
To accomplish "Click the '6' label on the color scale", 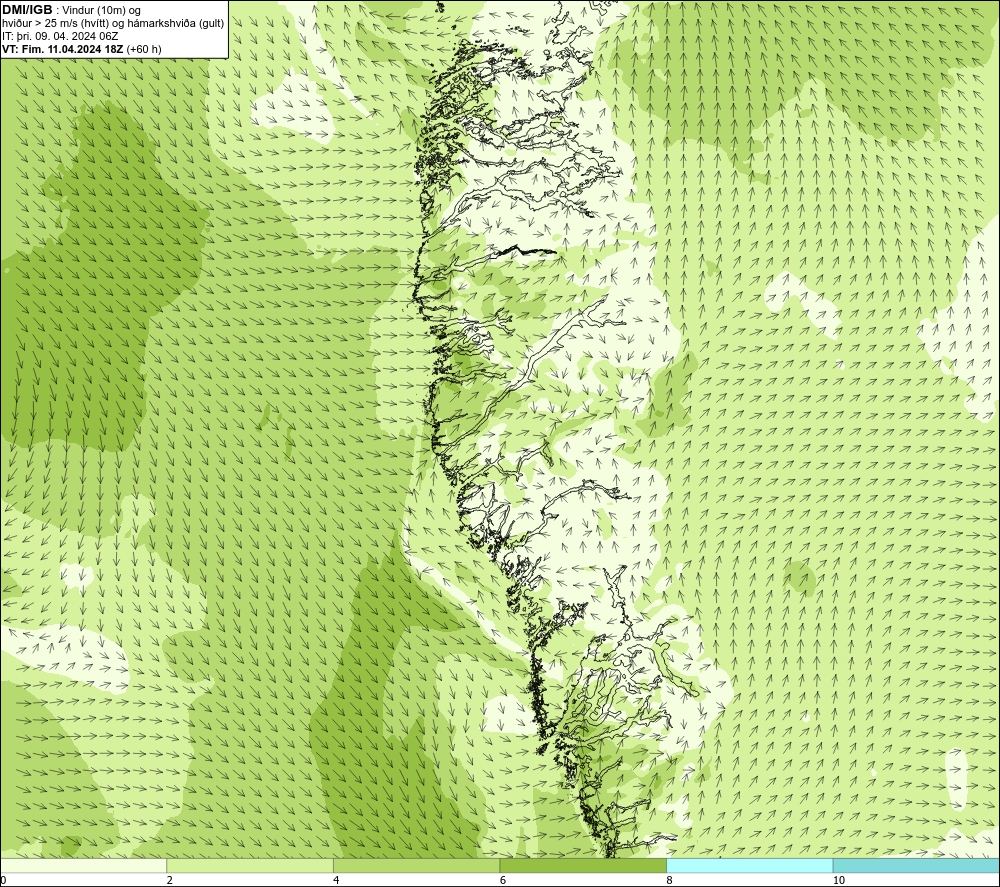I will pyautogui.click(x=503, y=880).
